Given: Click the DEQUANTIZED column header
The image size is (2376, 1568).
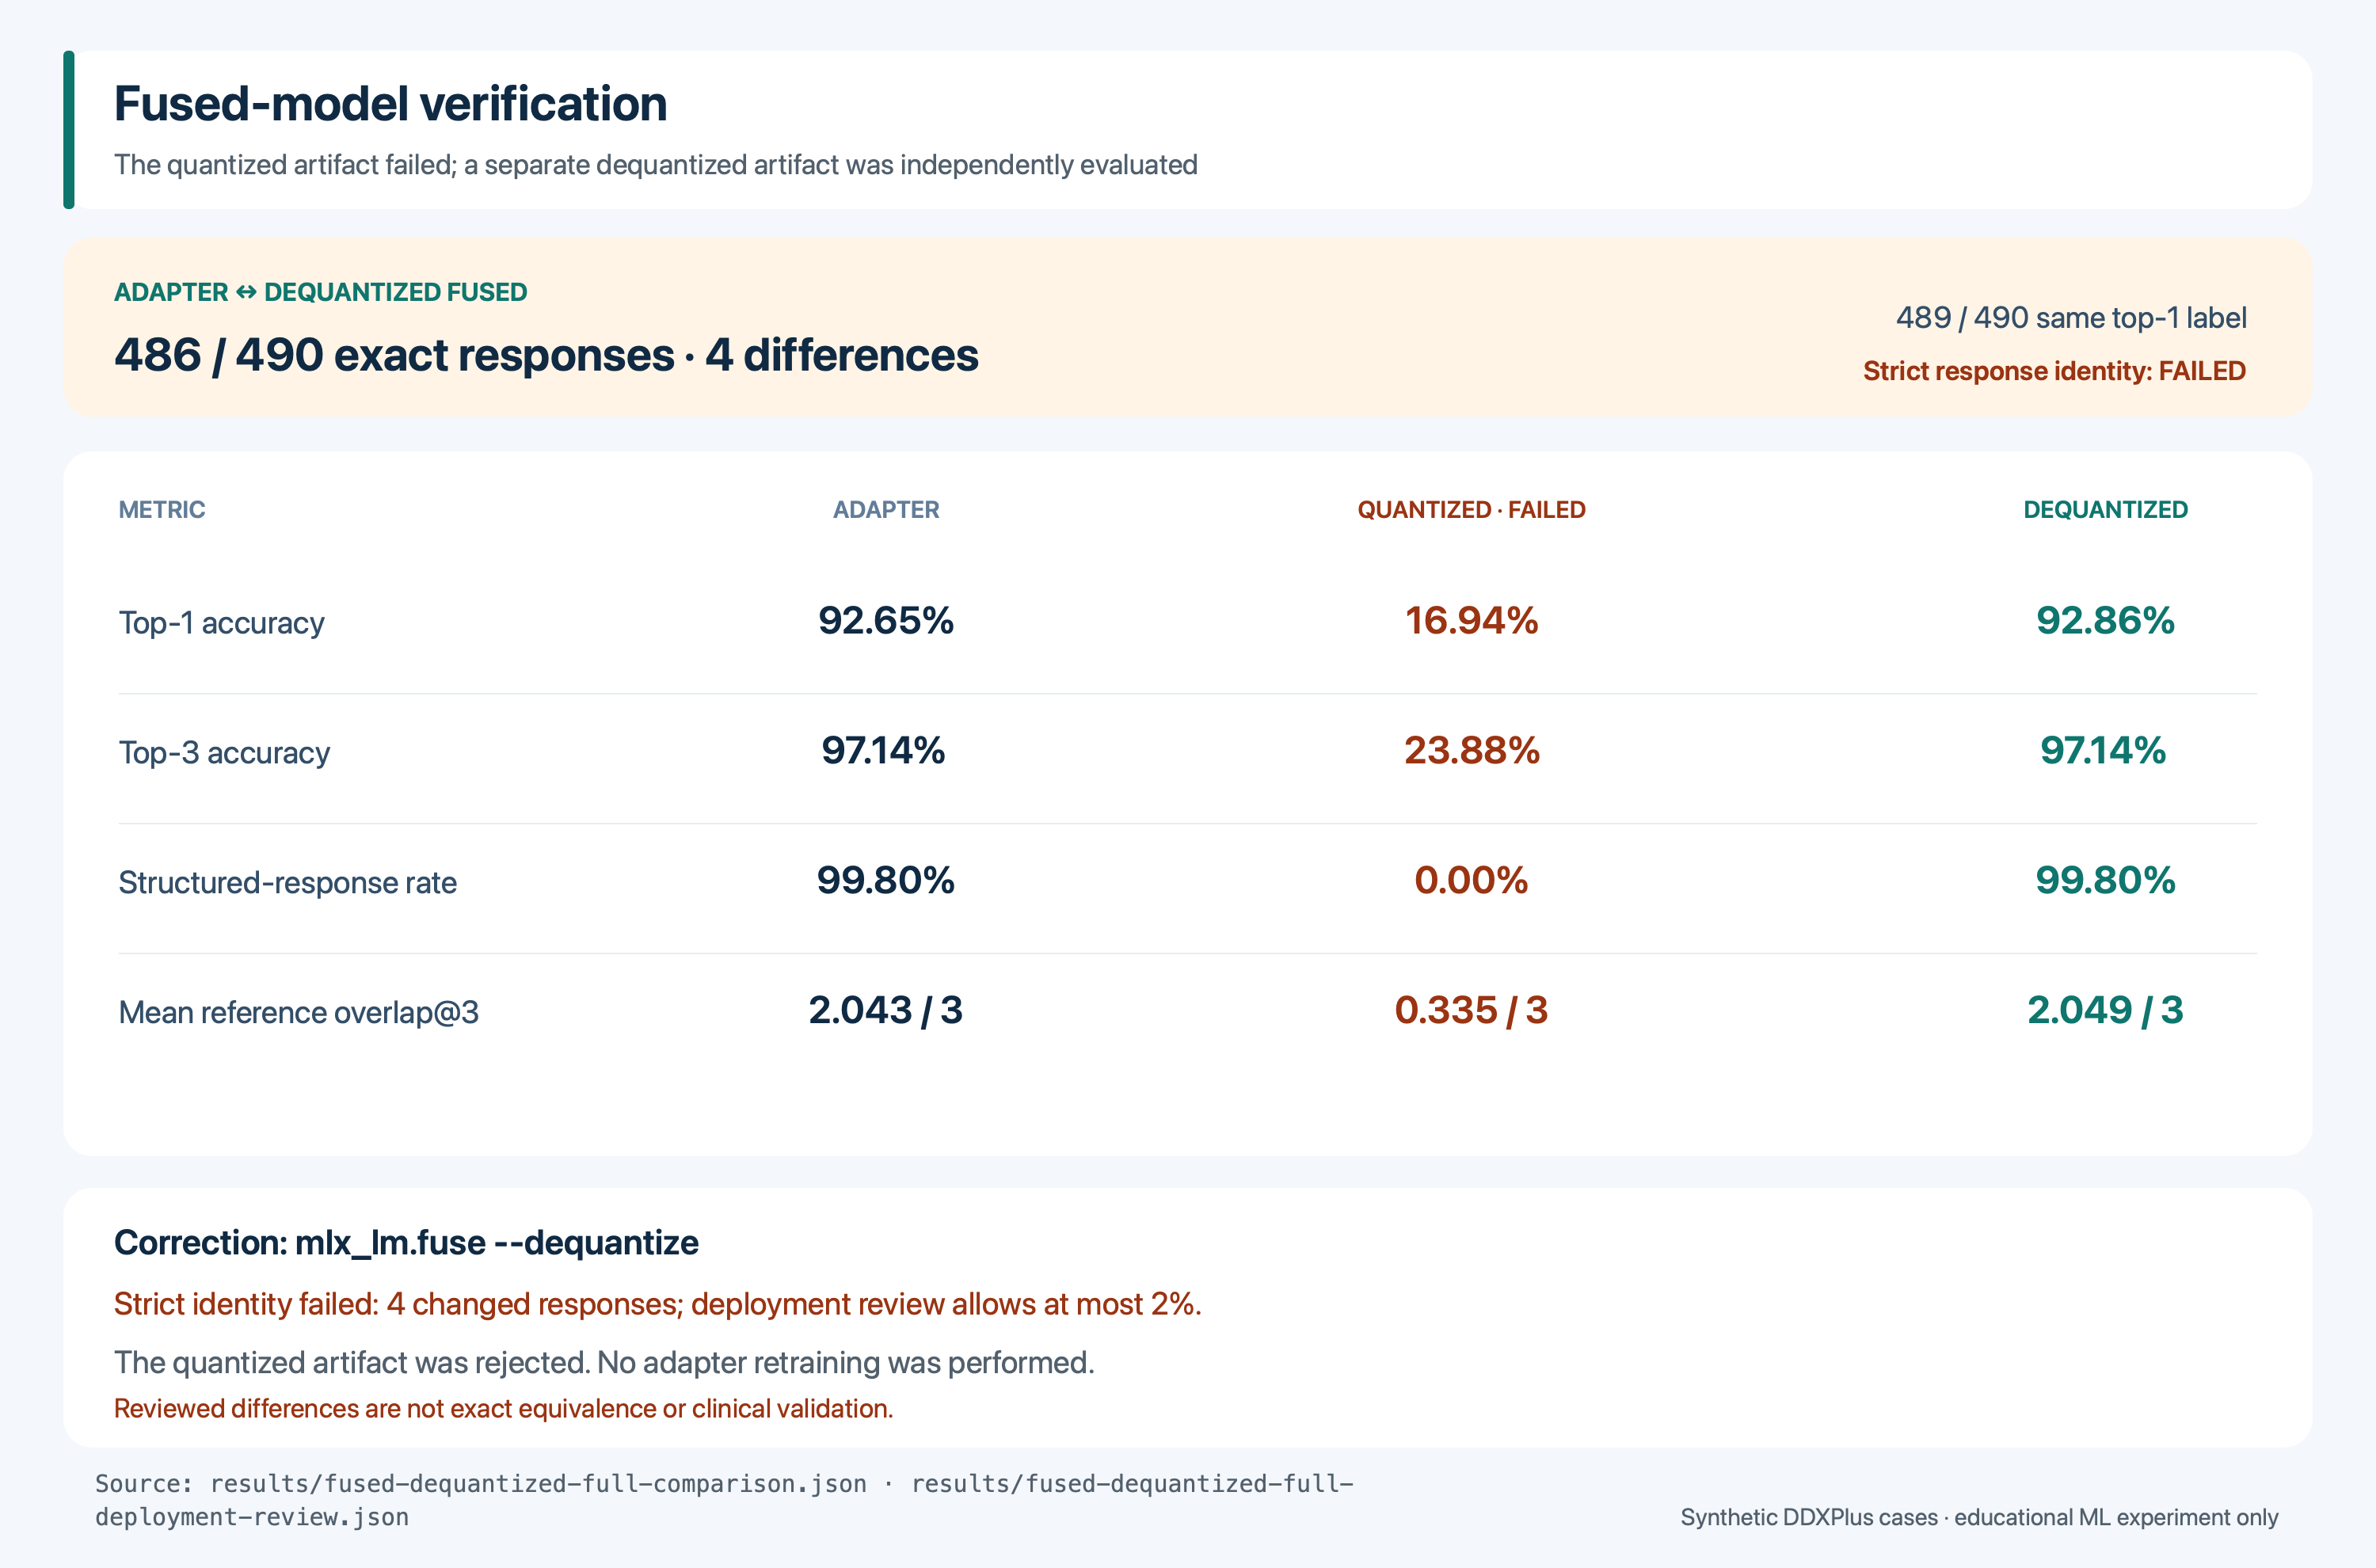Looking at the screenshot, I should pos(2105,510).
